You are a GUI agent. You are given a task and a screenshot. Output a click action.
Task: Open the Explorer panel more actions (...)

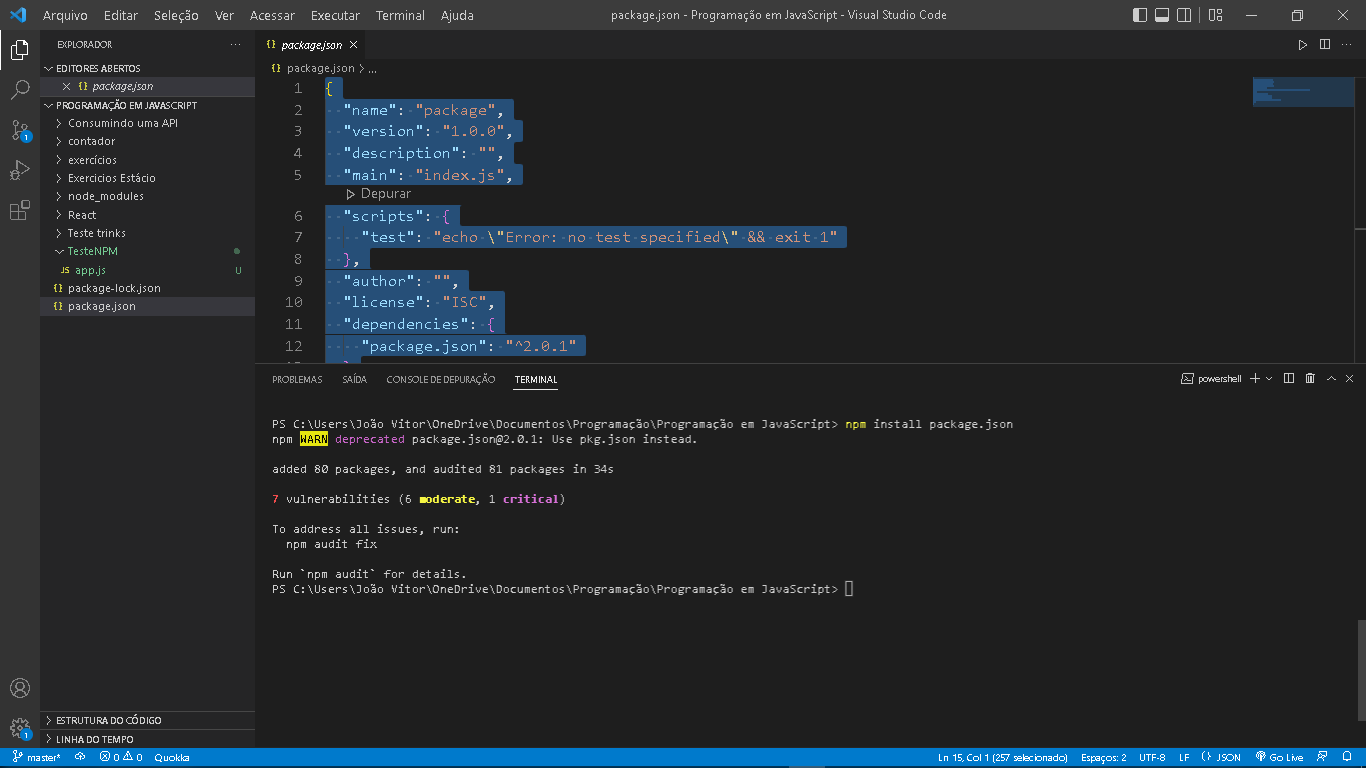click(x=235, y=45)
